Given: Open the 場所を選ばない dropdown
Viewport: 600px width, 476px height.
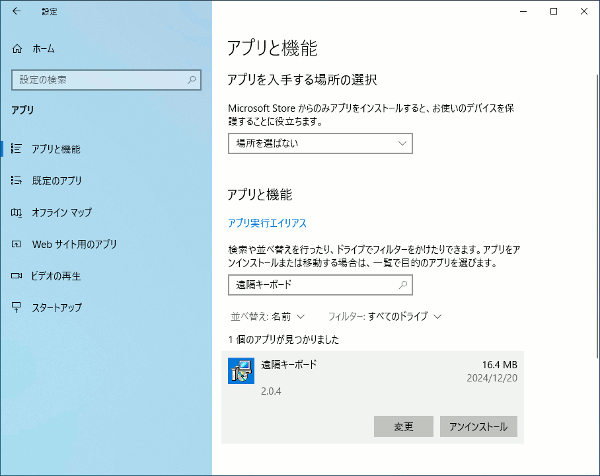Looking at the screenshot, I should point(320,143).
